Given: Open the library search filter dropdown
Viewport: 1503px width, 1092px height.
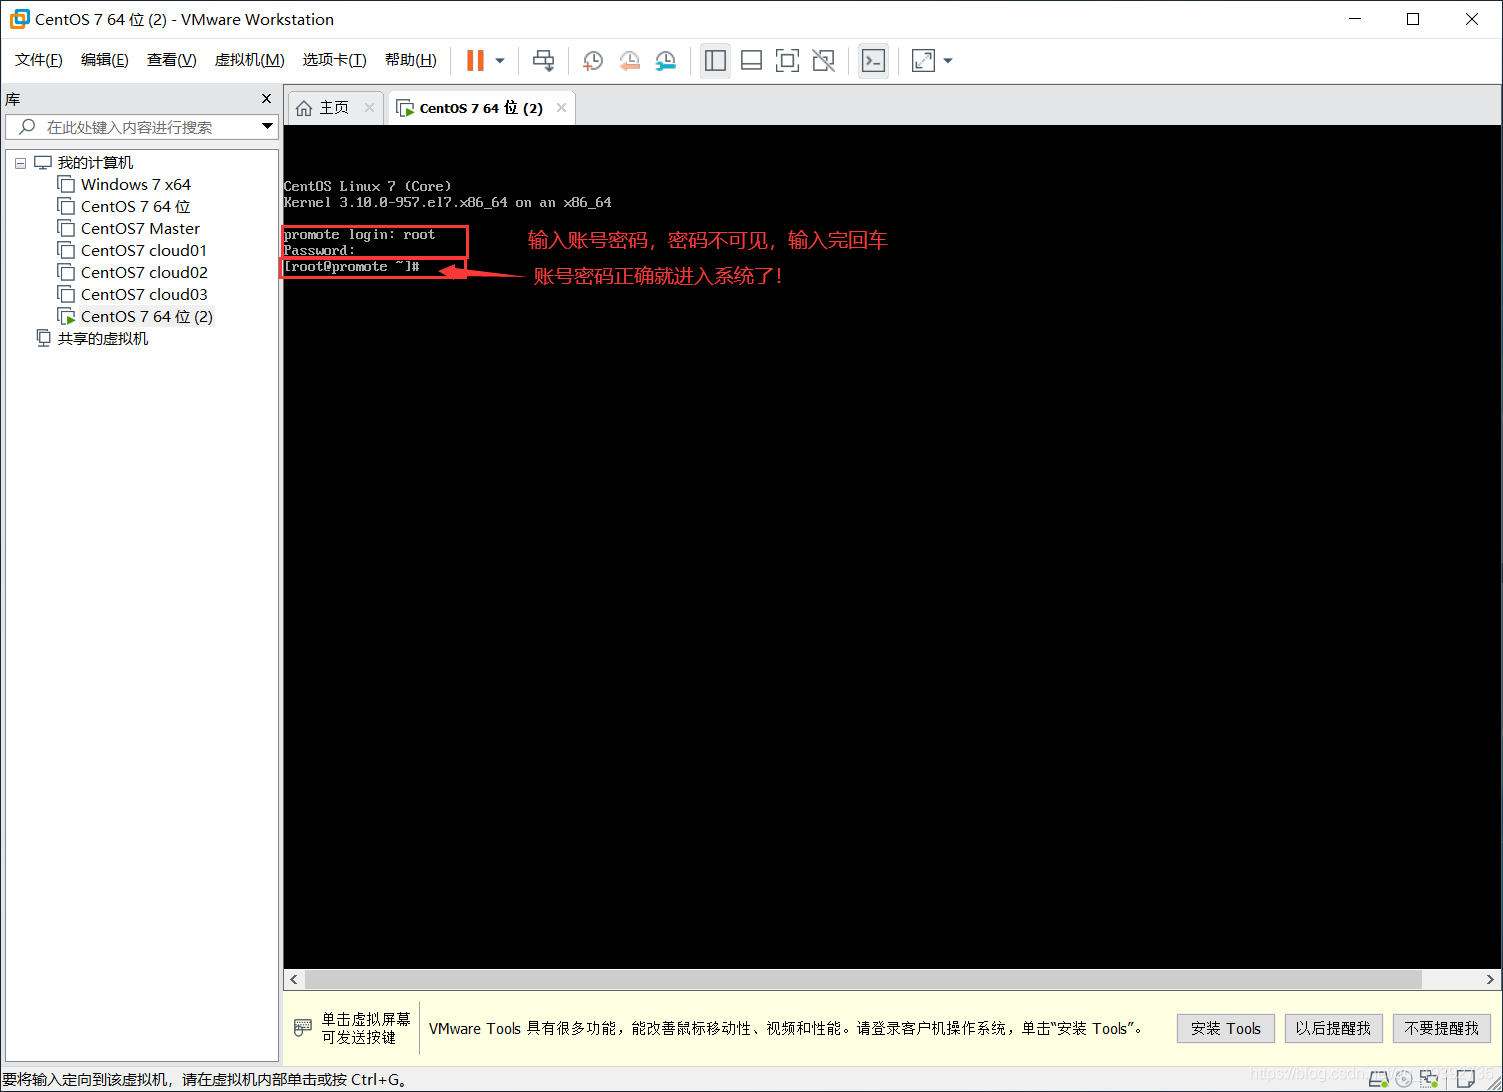Looking at the screenshot, I should pyautogui.click(x=267, y=126).
